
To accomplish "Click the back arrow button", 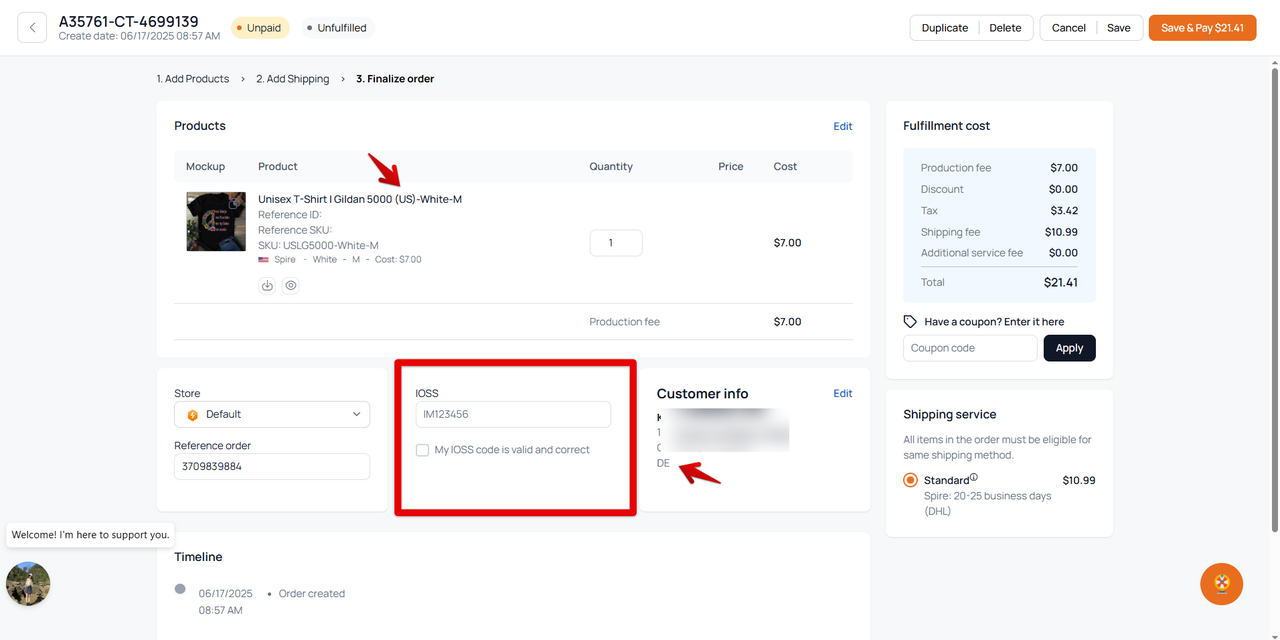I will click(32, 28).
